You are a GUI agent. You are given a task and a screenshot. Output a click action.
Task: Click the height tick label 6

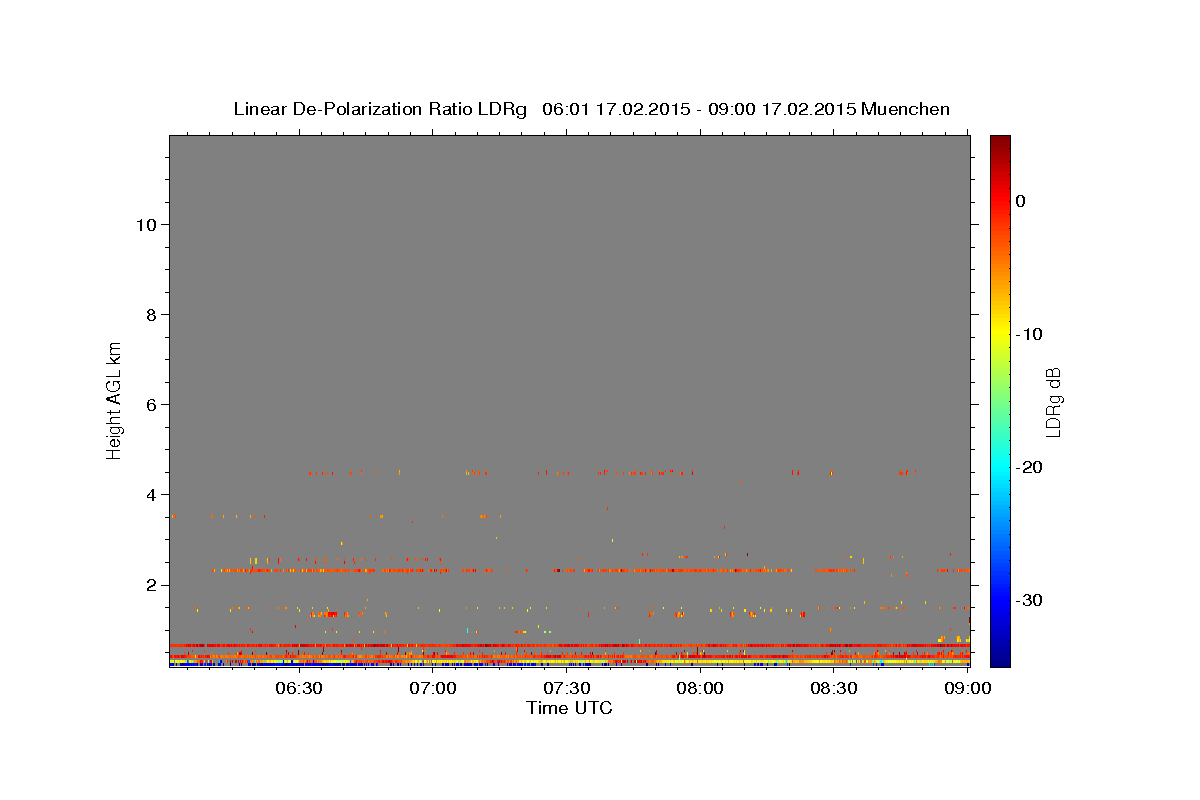pos(149,405)
